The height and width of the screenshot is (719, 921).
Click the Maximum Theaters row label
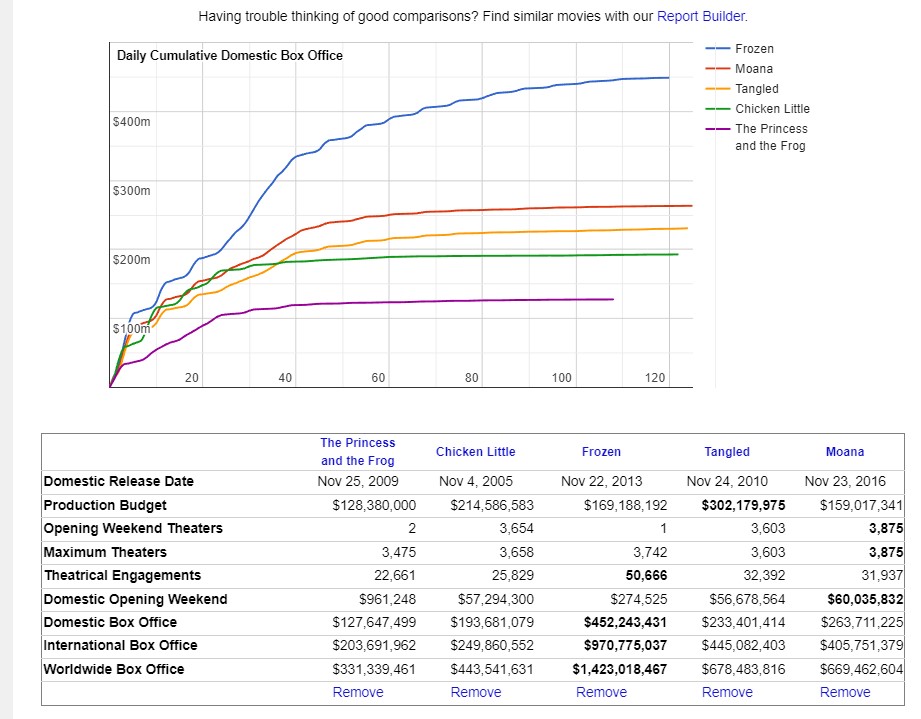(x=105, y=552)
